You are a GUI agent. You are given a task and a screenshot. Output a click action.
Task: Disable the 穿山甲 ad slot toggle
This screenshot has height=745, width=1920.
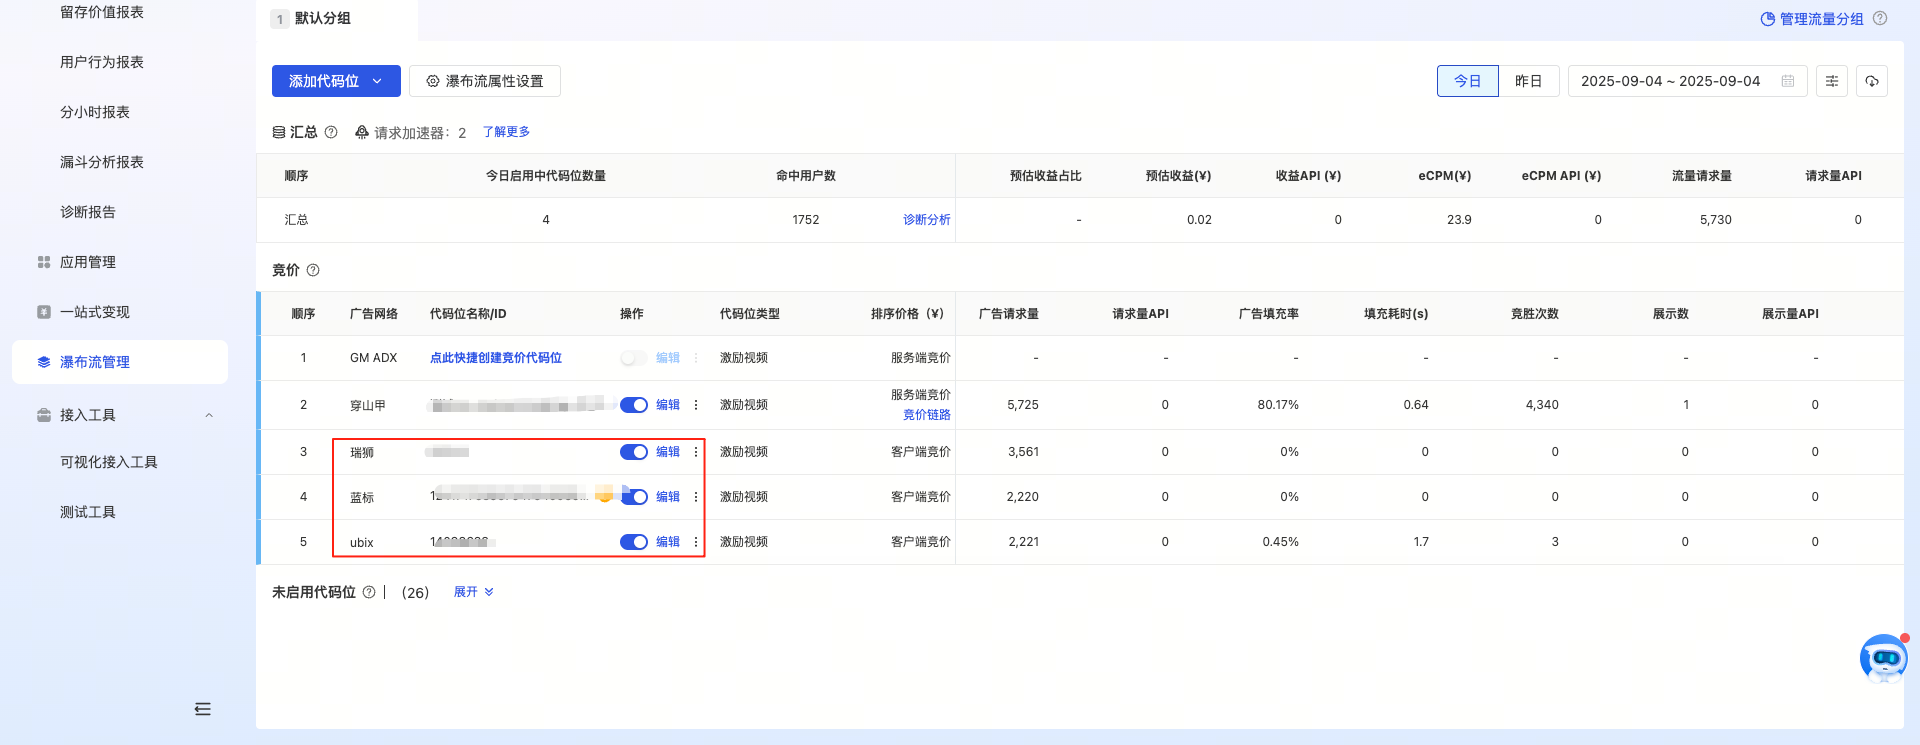pos(633,405)
